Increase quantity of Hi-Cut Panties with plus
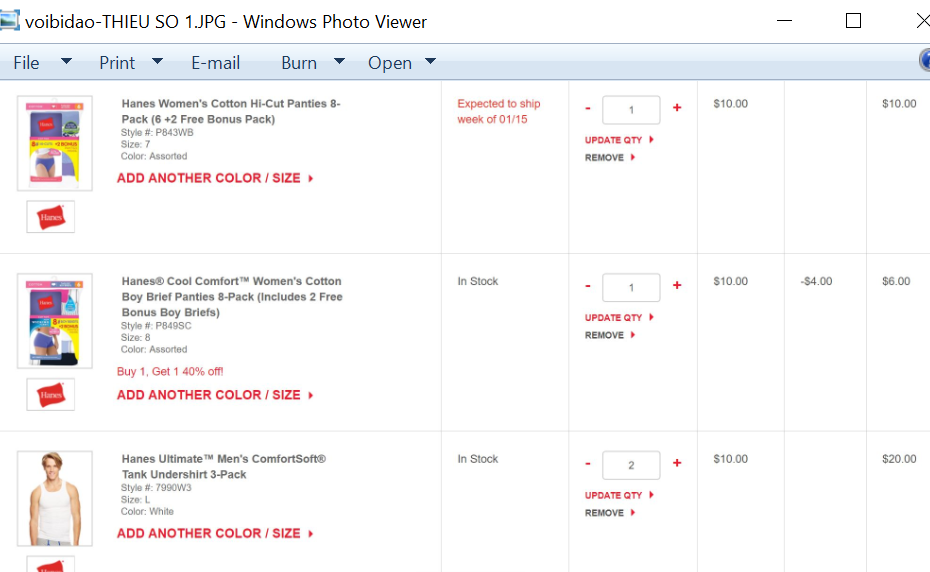 click(677, 108)
